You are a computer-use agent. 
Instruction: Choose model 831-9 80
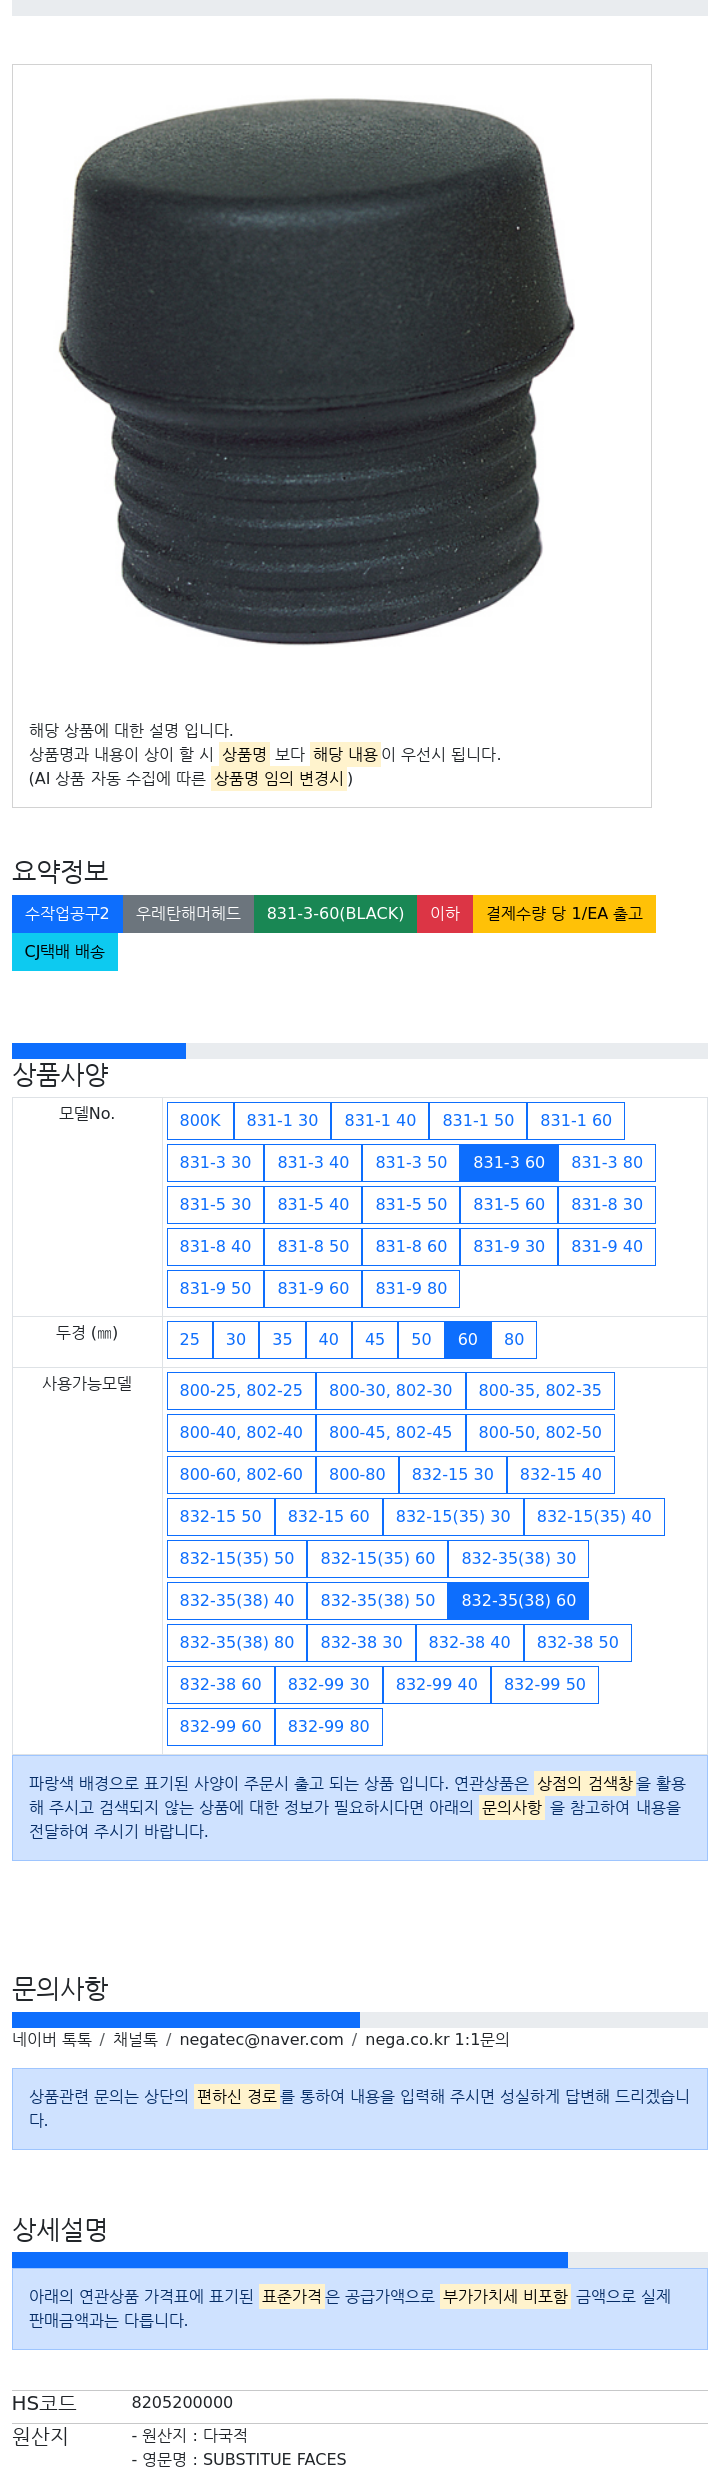[411, 1289]
